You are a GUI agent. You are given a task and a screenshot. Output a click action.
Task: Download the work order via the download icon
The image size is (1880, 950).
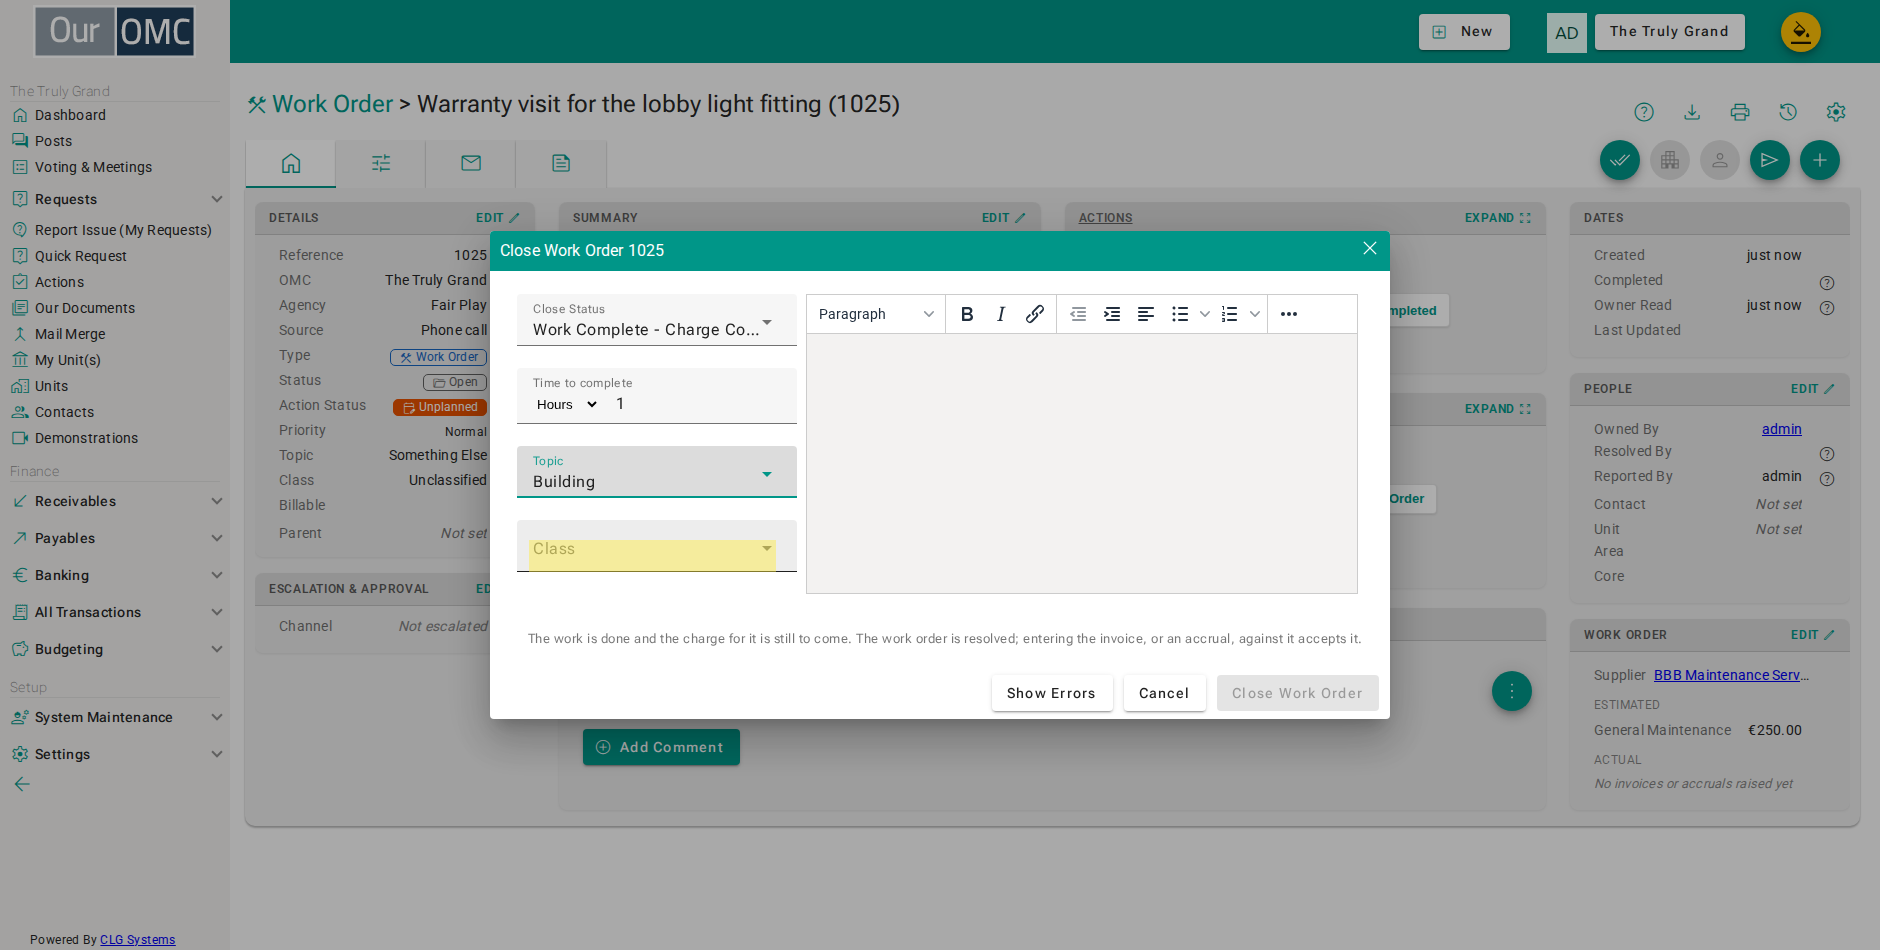point(1692,112)
